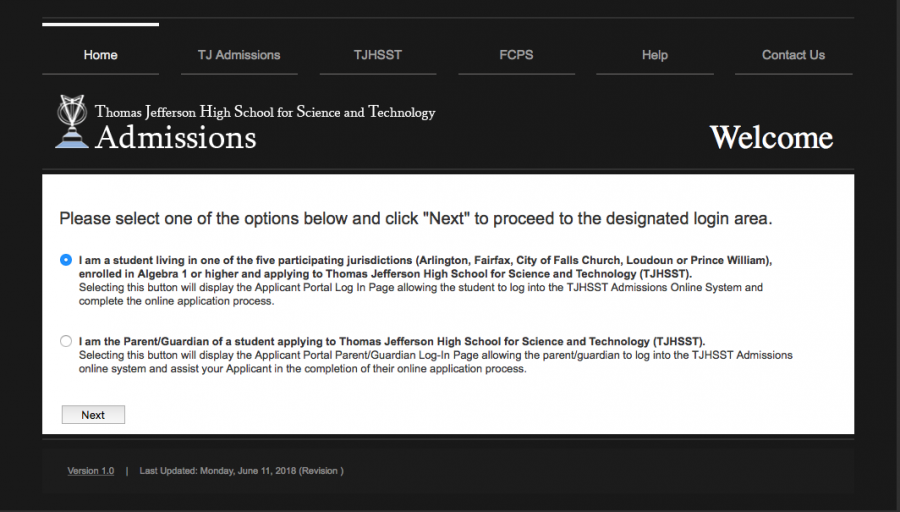The image size is (900, 512).
Task: Open the Home navigation tab
Action: [100, 55]
